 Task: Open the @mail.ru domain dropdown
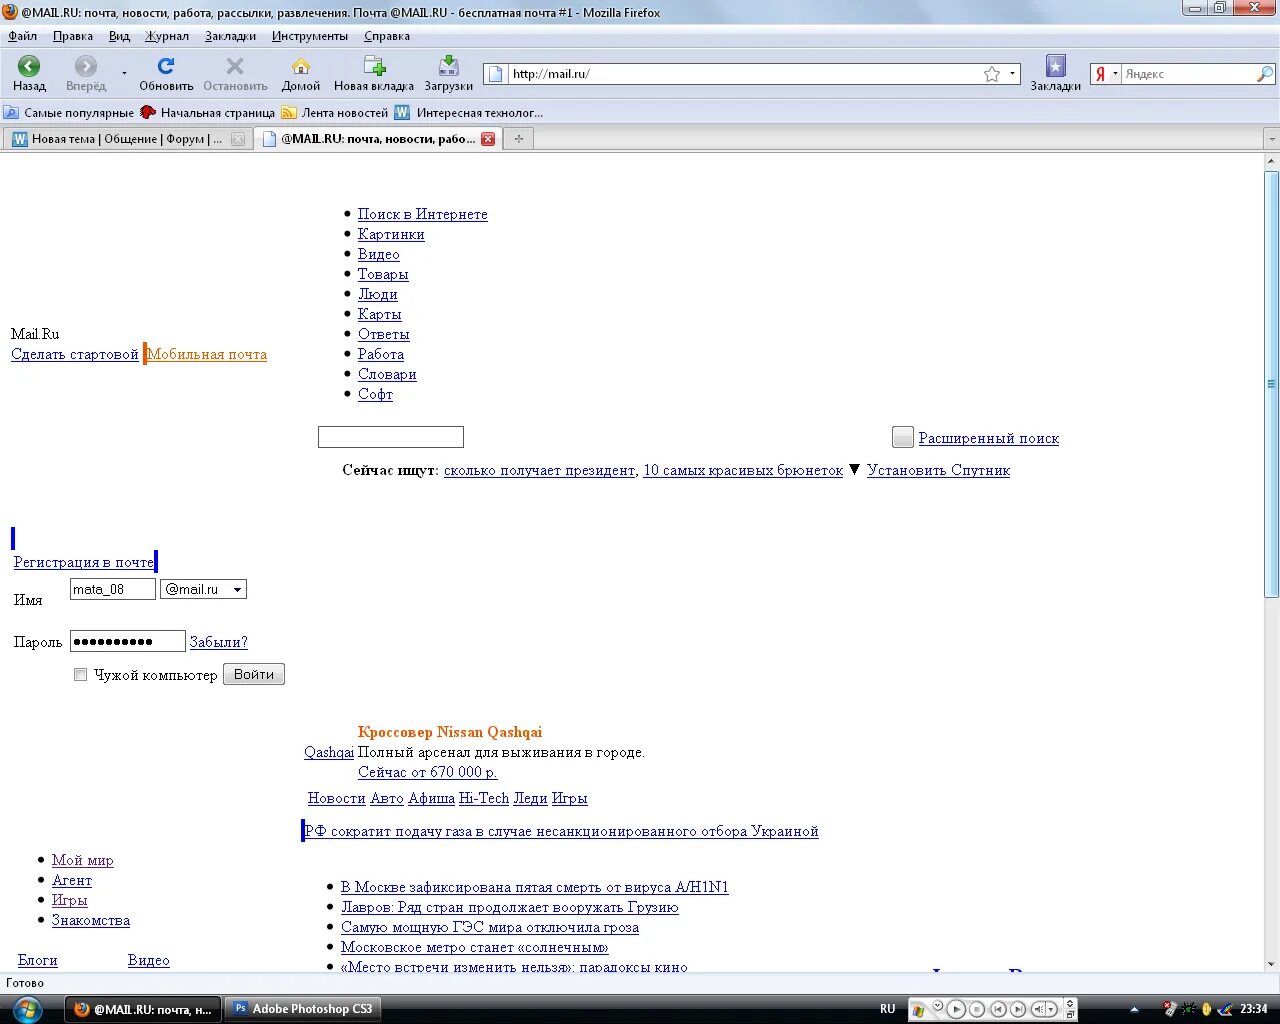[x=203, y=590]
